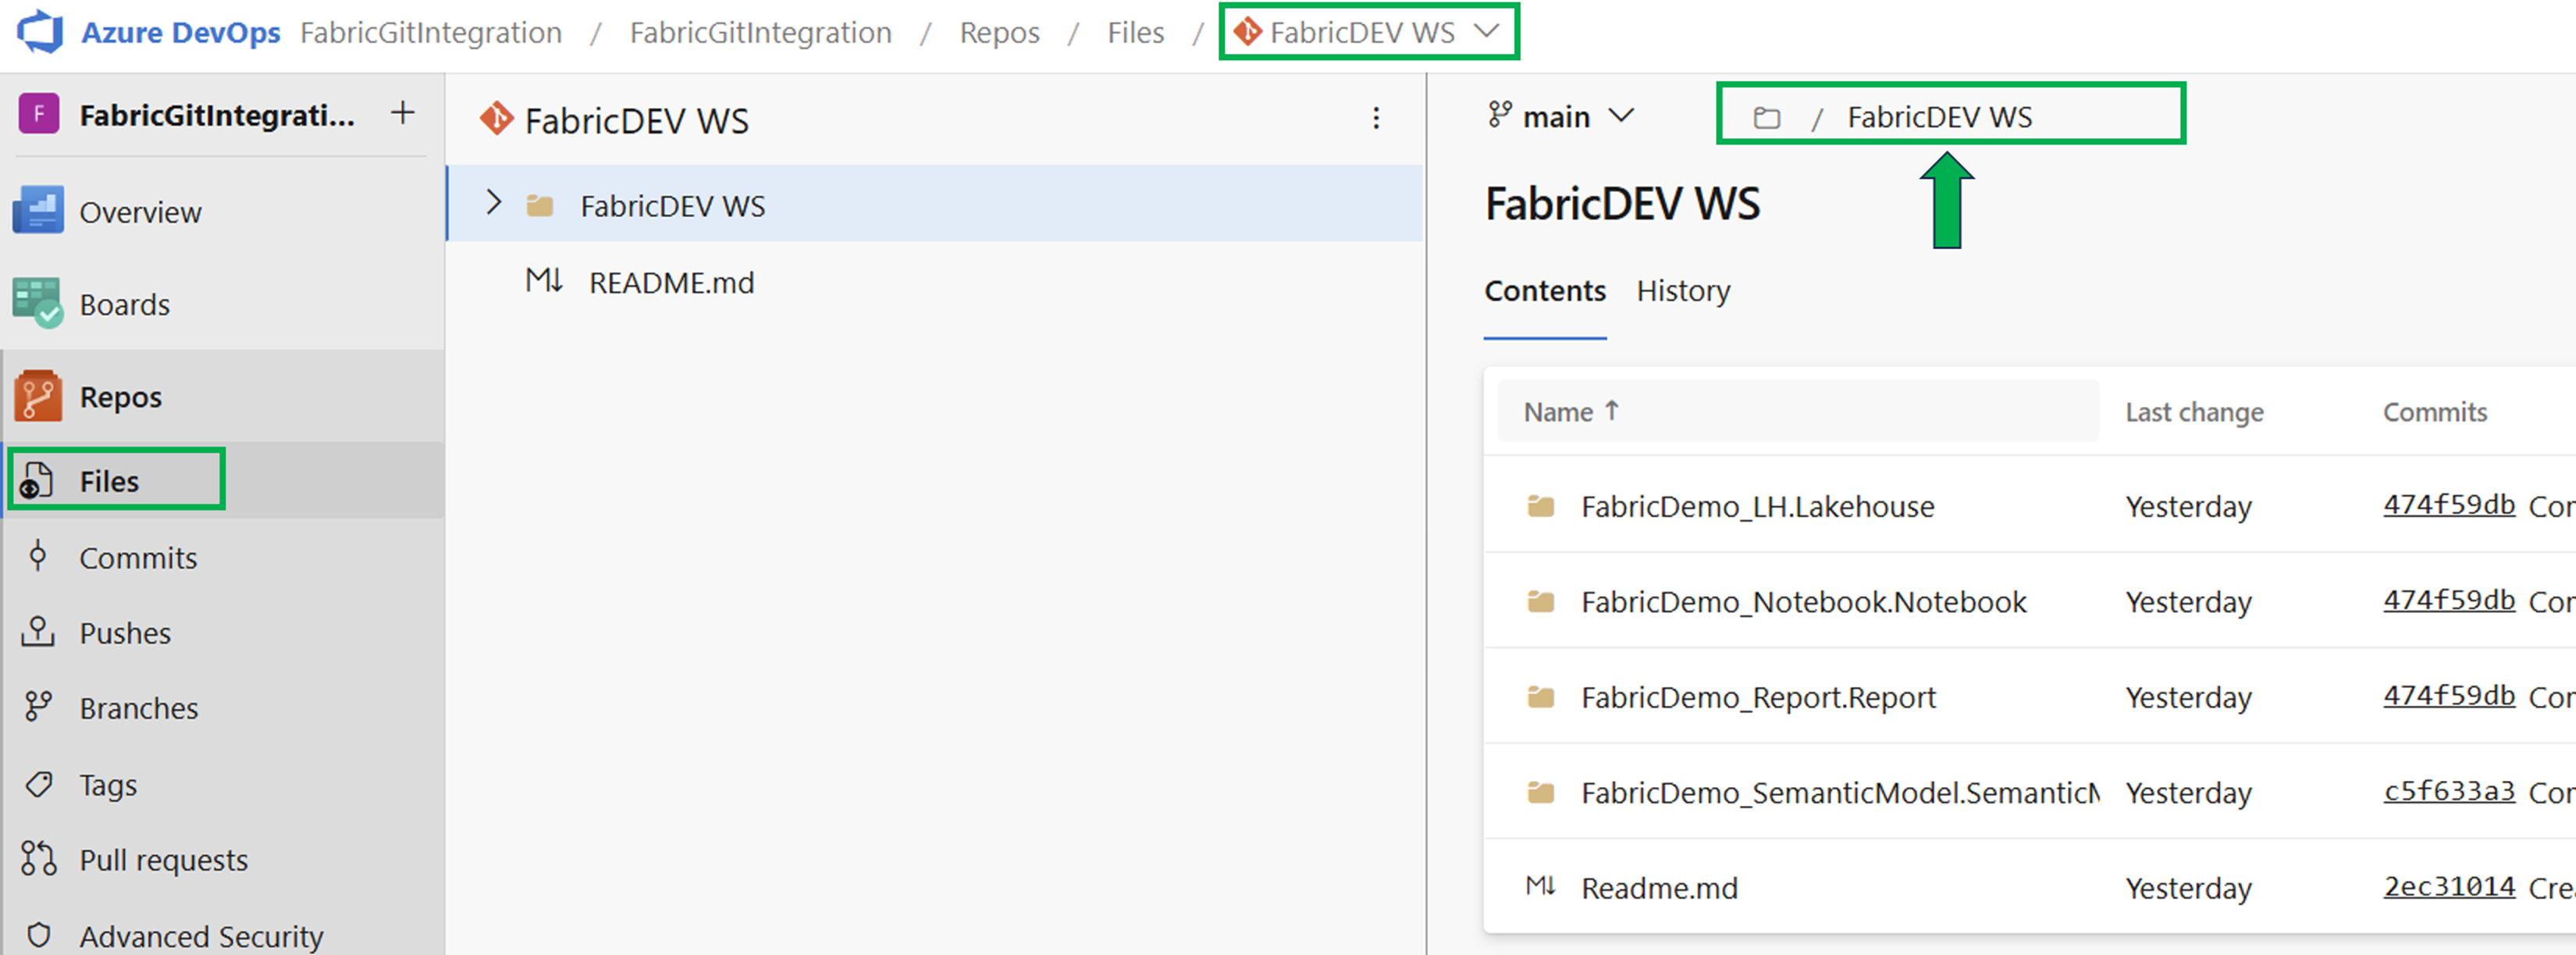Image resolution: width=2576 pixels, height=955 pixels.
Task: Open FabricGitIntegration organization breadcrumb
Action: point(431,33)
